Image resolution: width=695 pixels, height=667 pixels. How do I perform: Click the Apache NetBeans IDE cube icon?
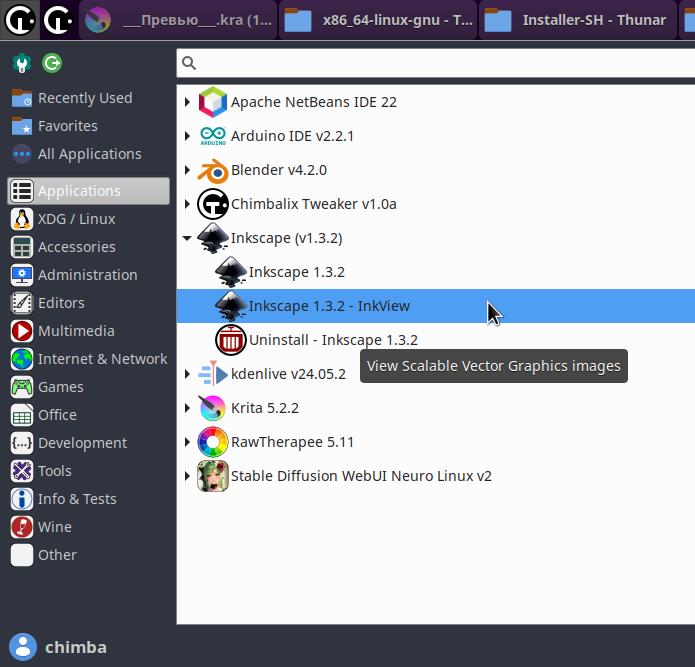(213, 102)
